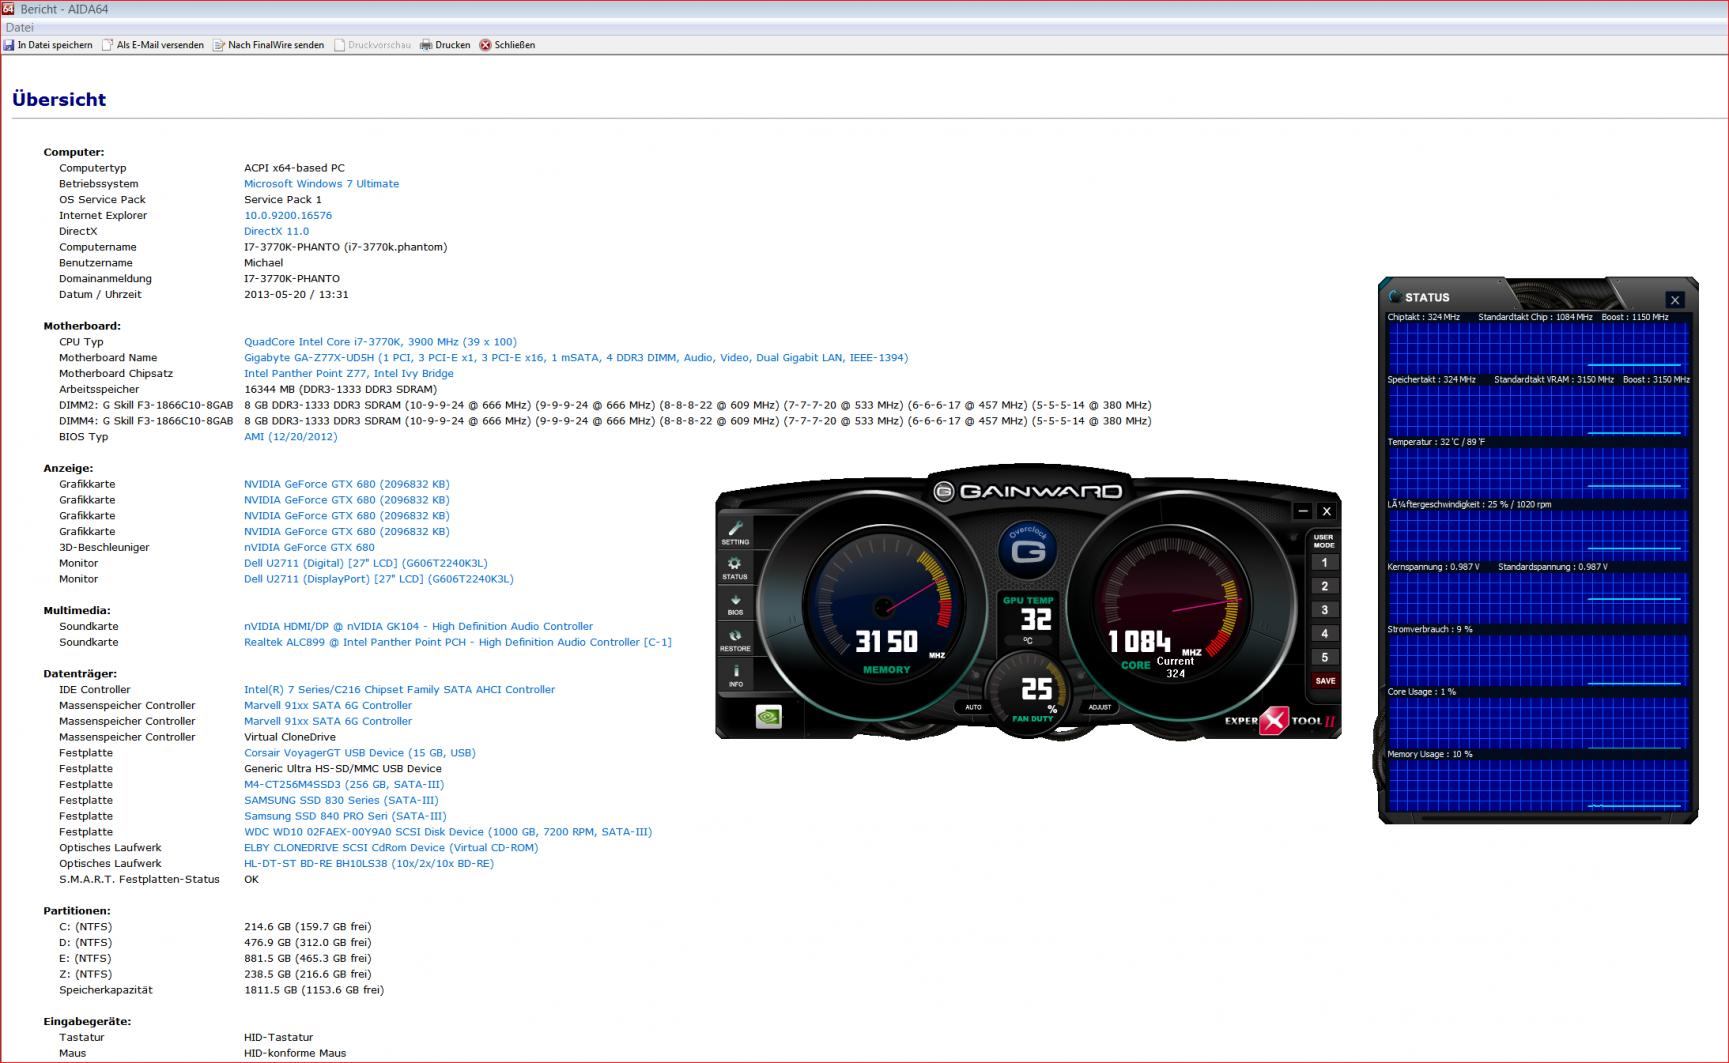Image resolution: width=1729 pixels, height=1063 pixels.
Task: Select user mode profile 4
Action: (1324, 634)
